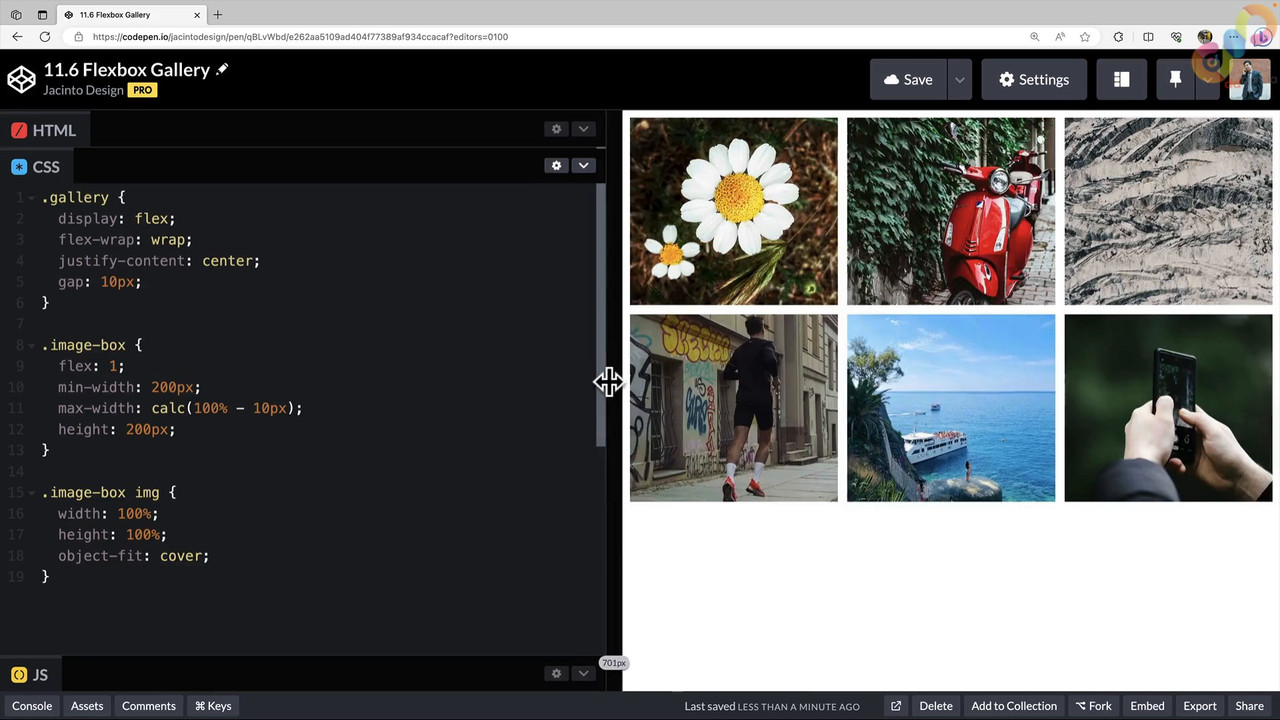
Task: Click the daisy flower thumbnail
Action: (734, 211)
